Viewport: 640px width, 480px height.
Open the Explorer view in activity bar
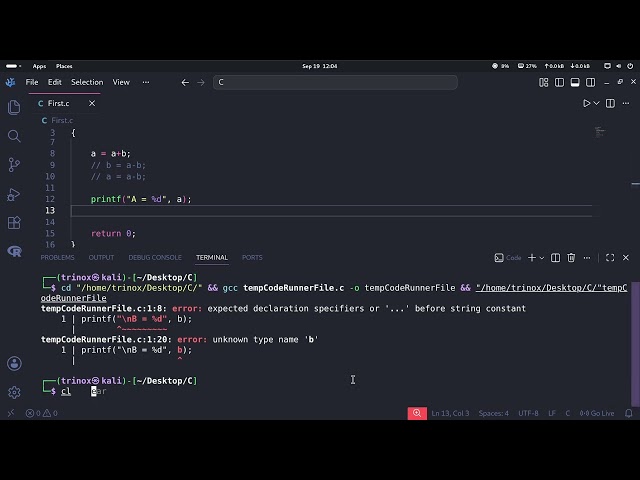14,107
